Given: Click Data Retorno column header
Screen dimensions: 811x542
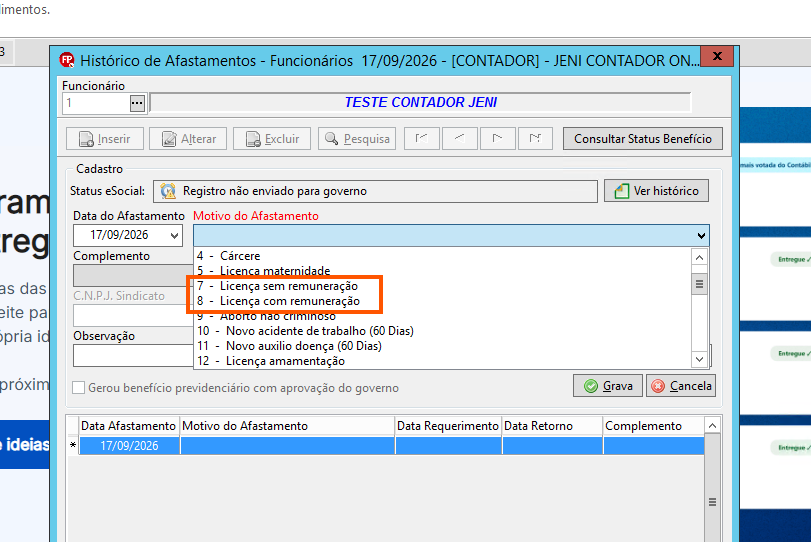Looking at the screenshot, I should click(x=552, y=426).
